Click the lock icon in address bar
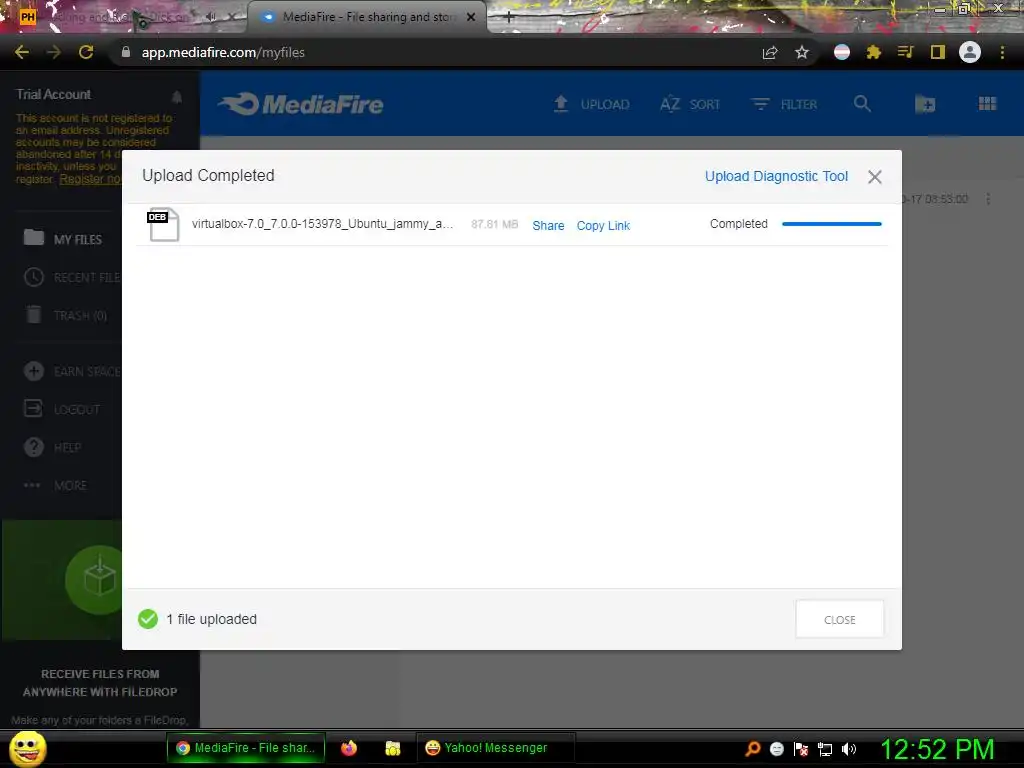 pyautogui.click(x=126, y=52)
